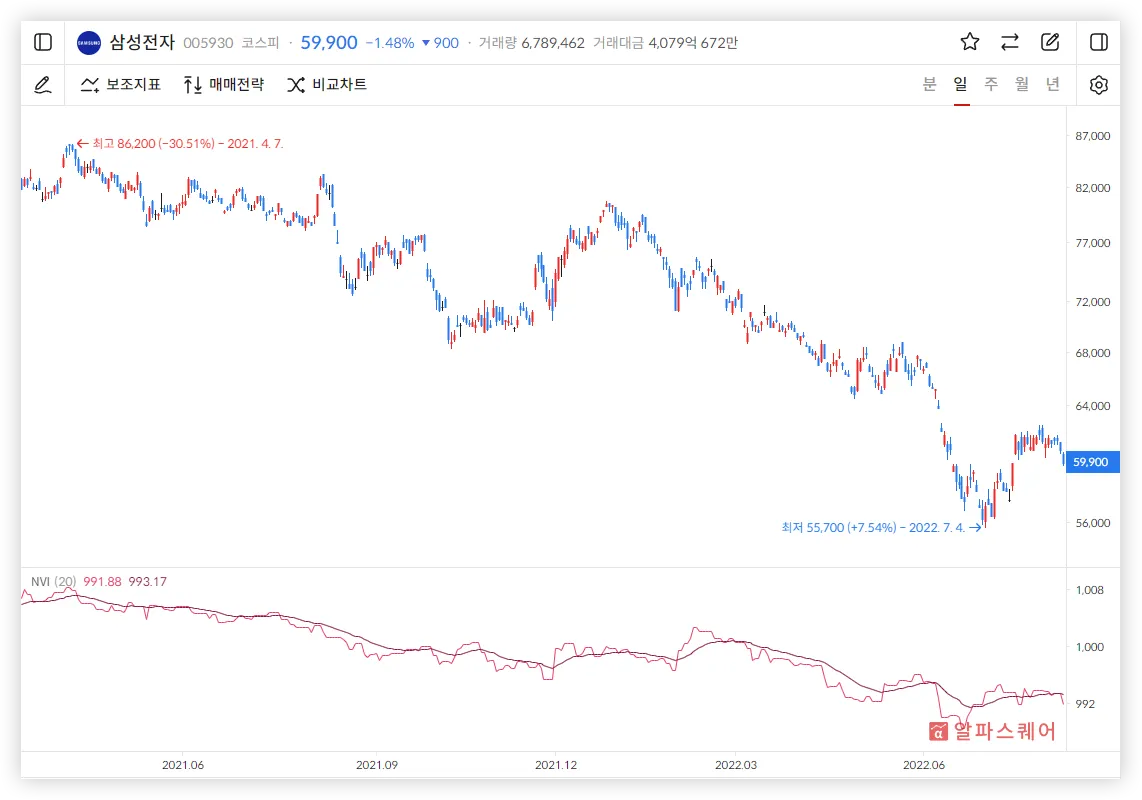
Task: Open the 매매전략 trading strategy menu
Action: pos(223,85)
